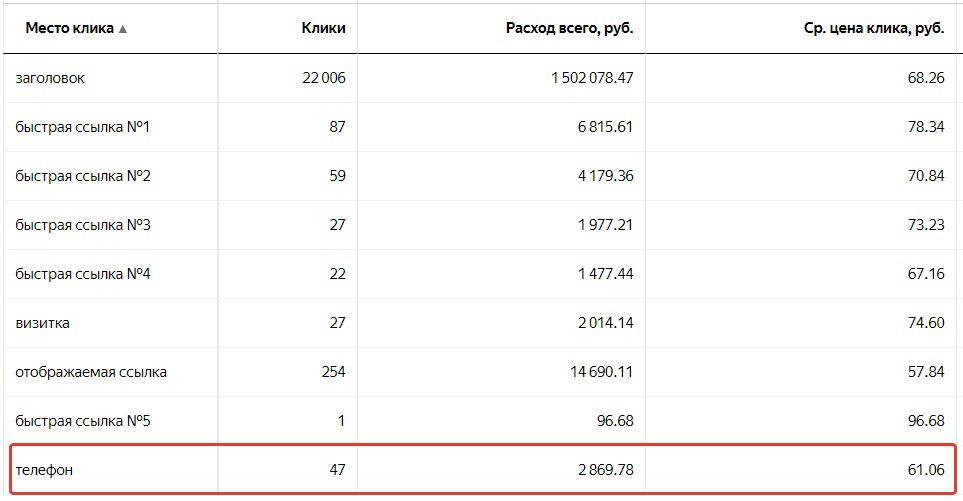Click the 2 869.78 expense for телефон

click(598, 470)
